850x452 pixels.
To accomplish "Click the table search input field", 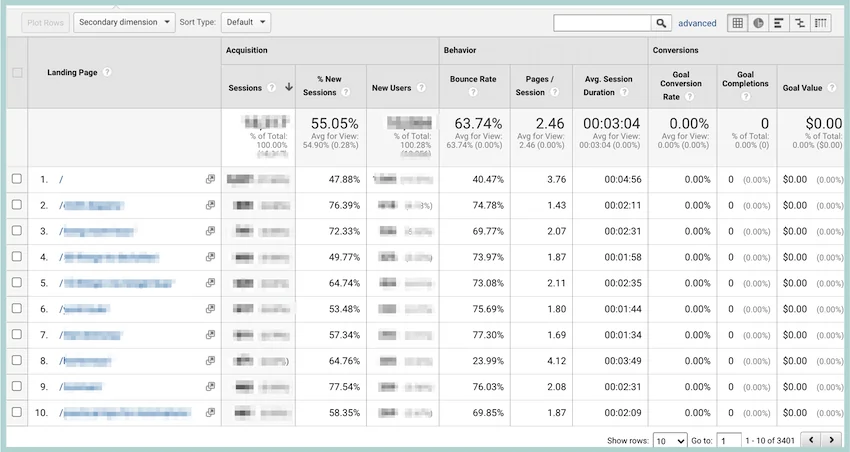I will [x=602, y=23].
